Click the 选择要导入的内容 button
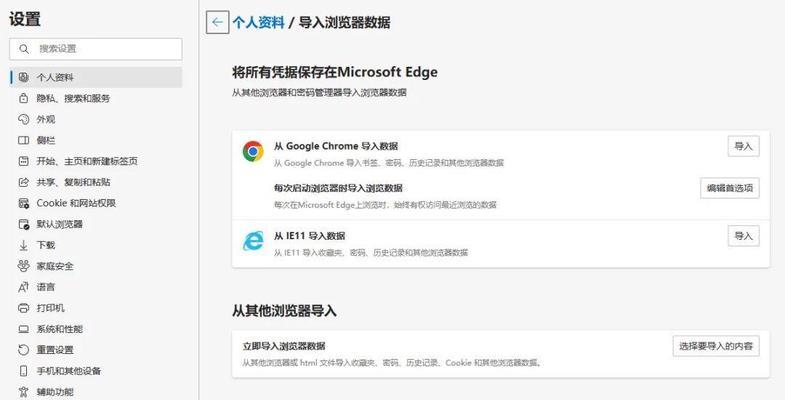 click(716, 346)
